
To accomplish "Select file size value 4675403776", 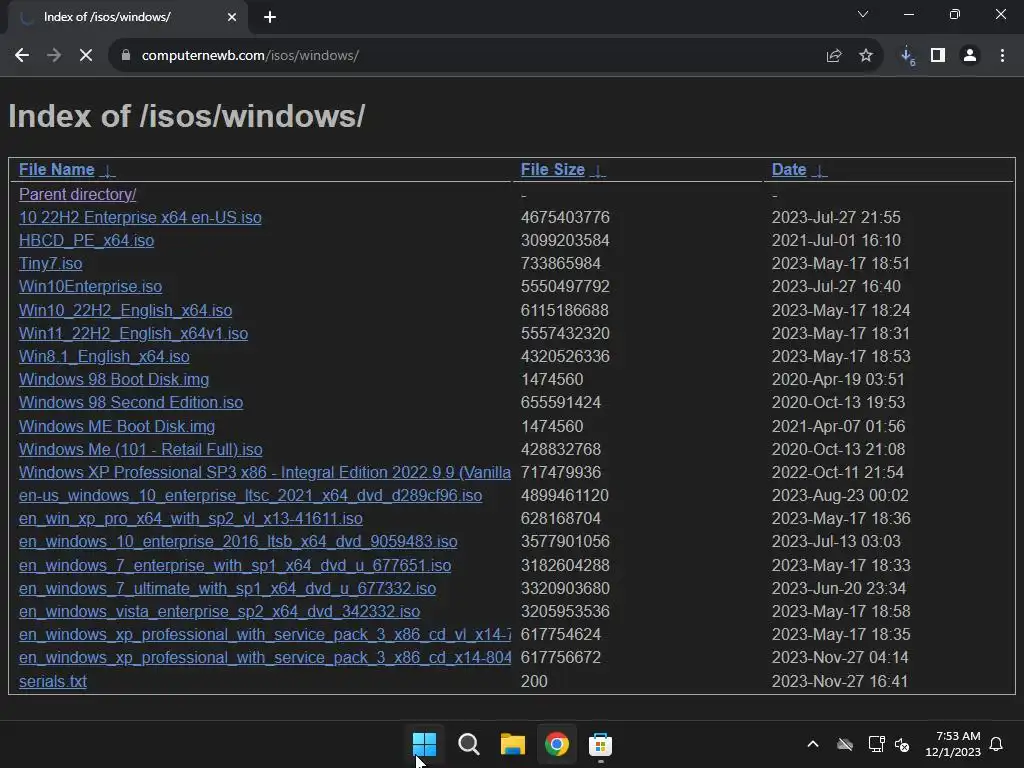I will tap(565, 217).
